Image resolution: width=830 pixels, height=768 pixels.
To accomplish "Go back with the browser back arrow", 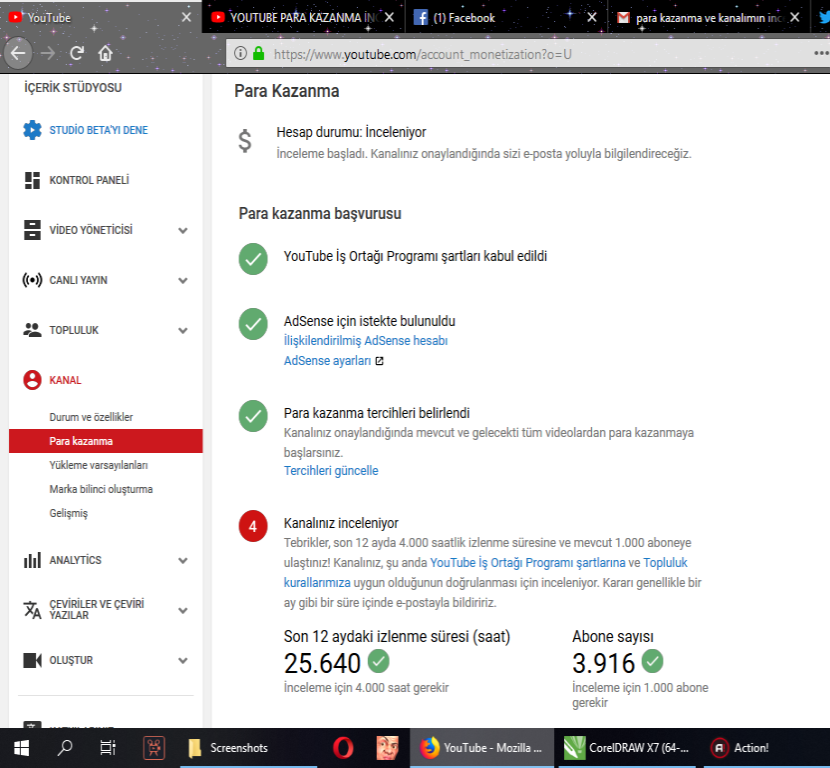I will tap(18, 53).
